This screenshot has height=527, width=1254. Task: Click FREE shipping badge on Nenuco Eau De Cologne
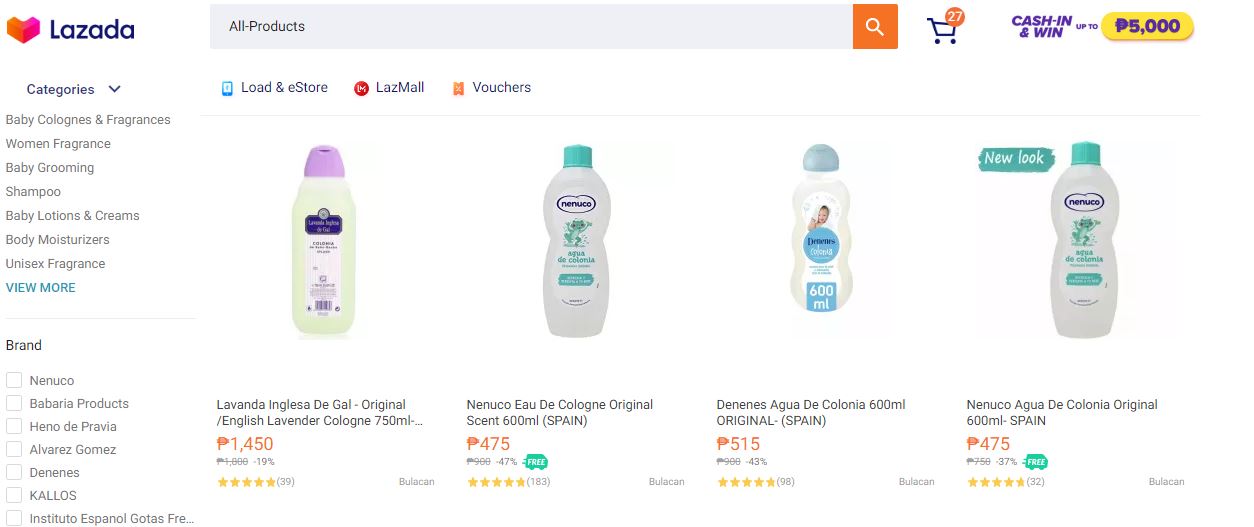click(536, 462)
